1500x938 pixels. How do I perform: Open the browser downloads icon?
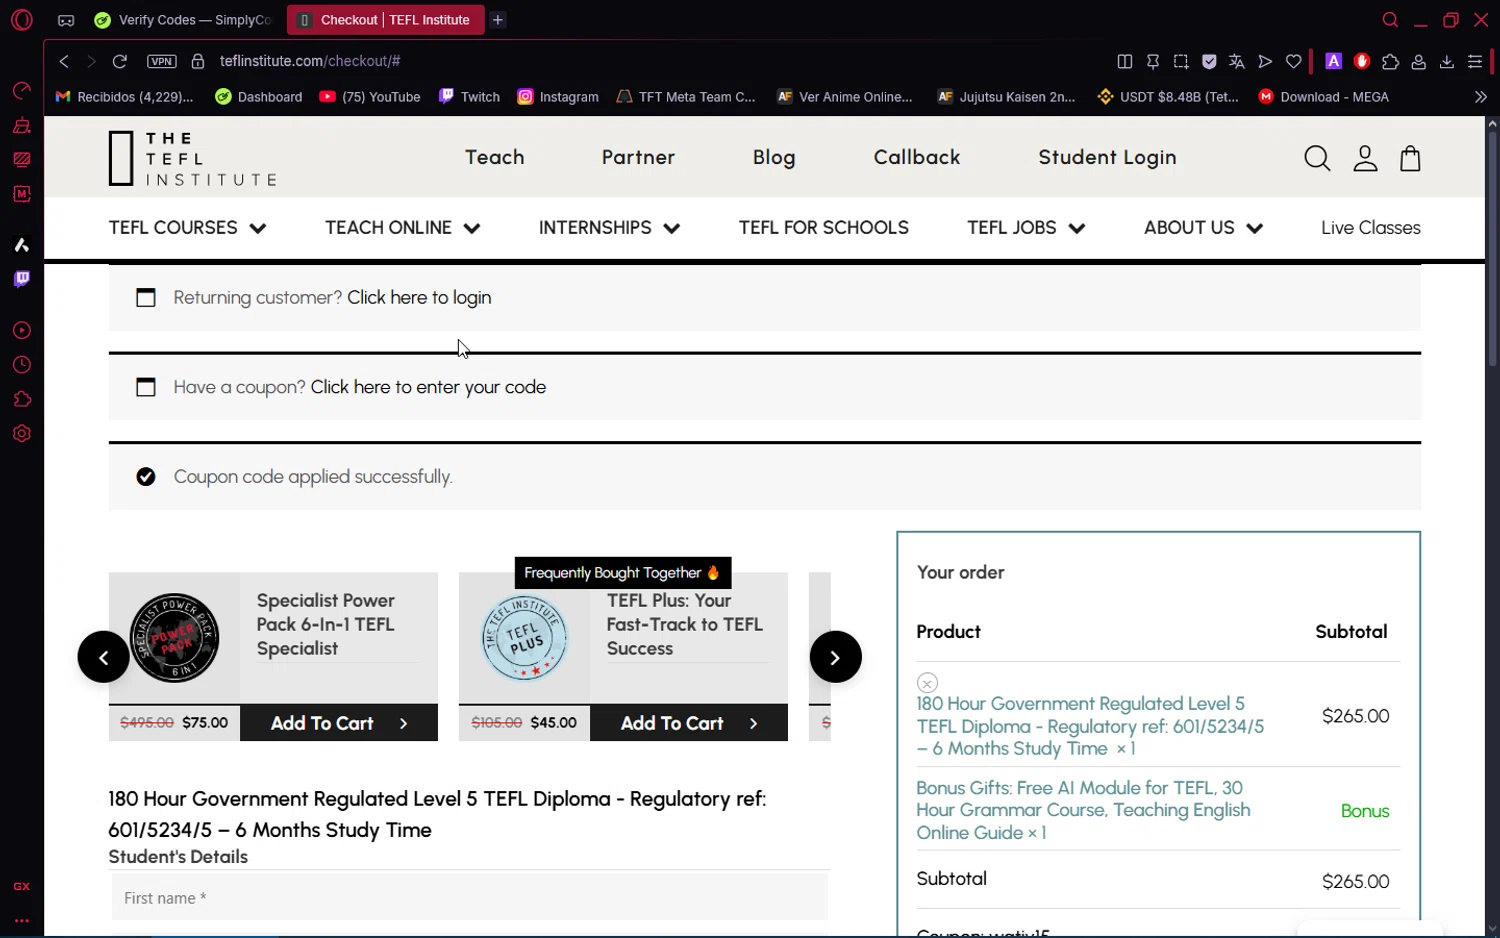coord(1446,61)
